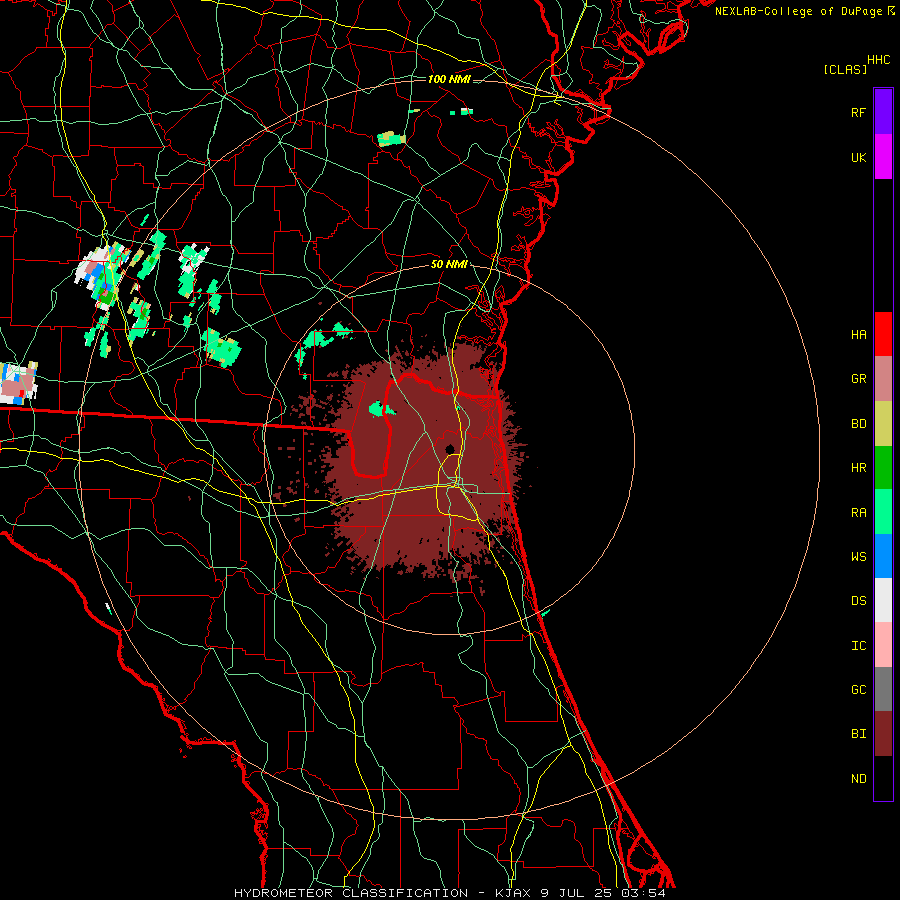
Task: Click the black radar site dot
Action: [x=449, y=449]
